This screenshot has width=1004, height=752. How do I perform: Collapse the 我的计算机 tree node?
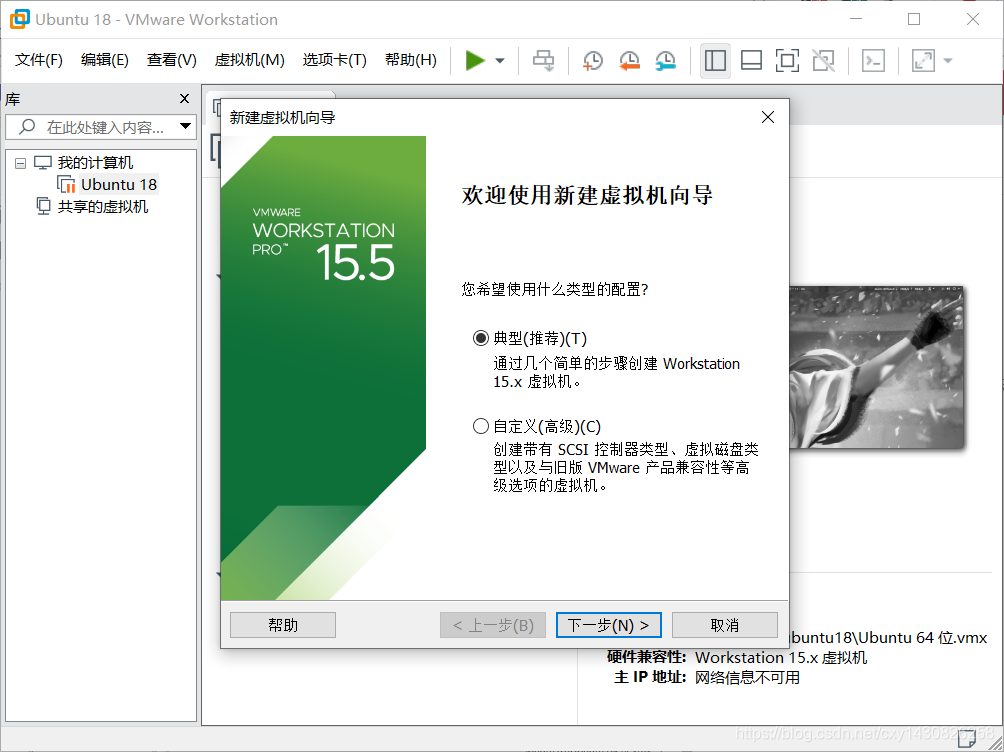click(x=20, y=163)
